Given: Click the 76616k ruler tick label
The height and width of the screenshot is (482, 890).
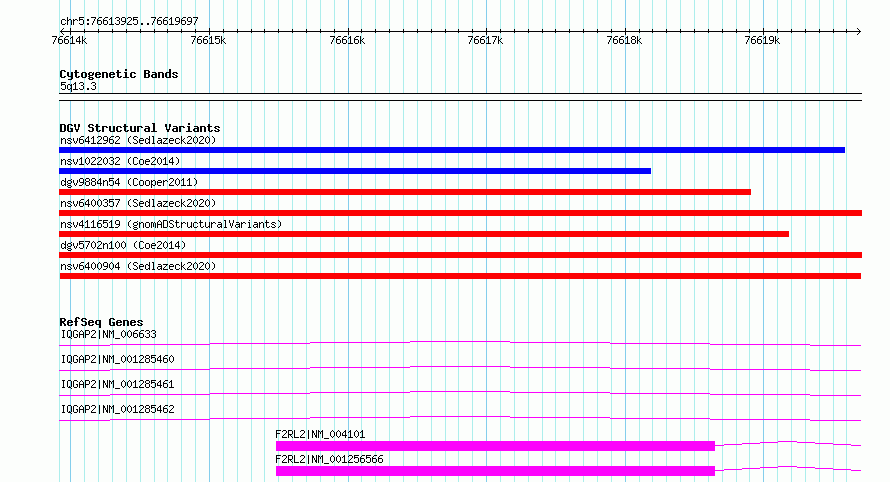Looking at the screenshot, I should [x=347, y=41].
